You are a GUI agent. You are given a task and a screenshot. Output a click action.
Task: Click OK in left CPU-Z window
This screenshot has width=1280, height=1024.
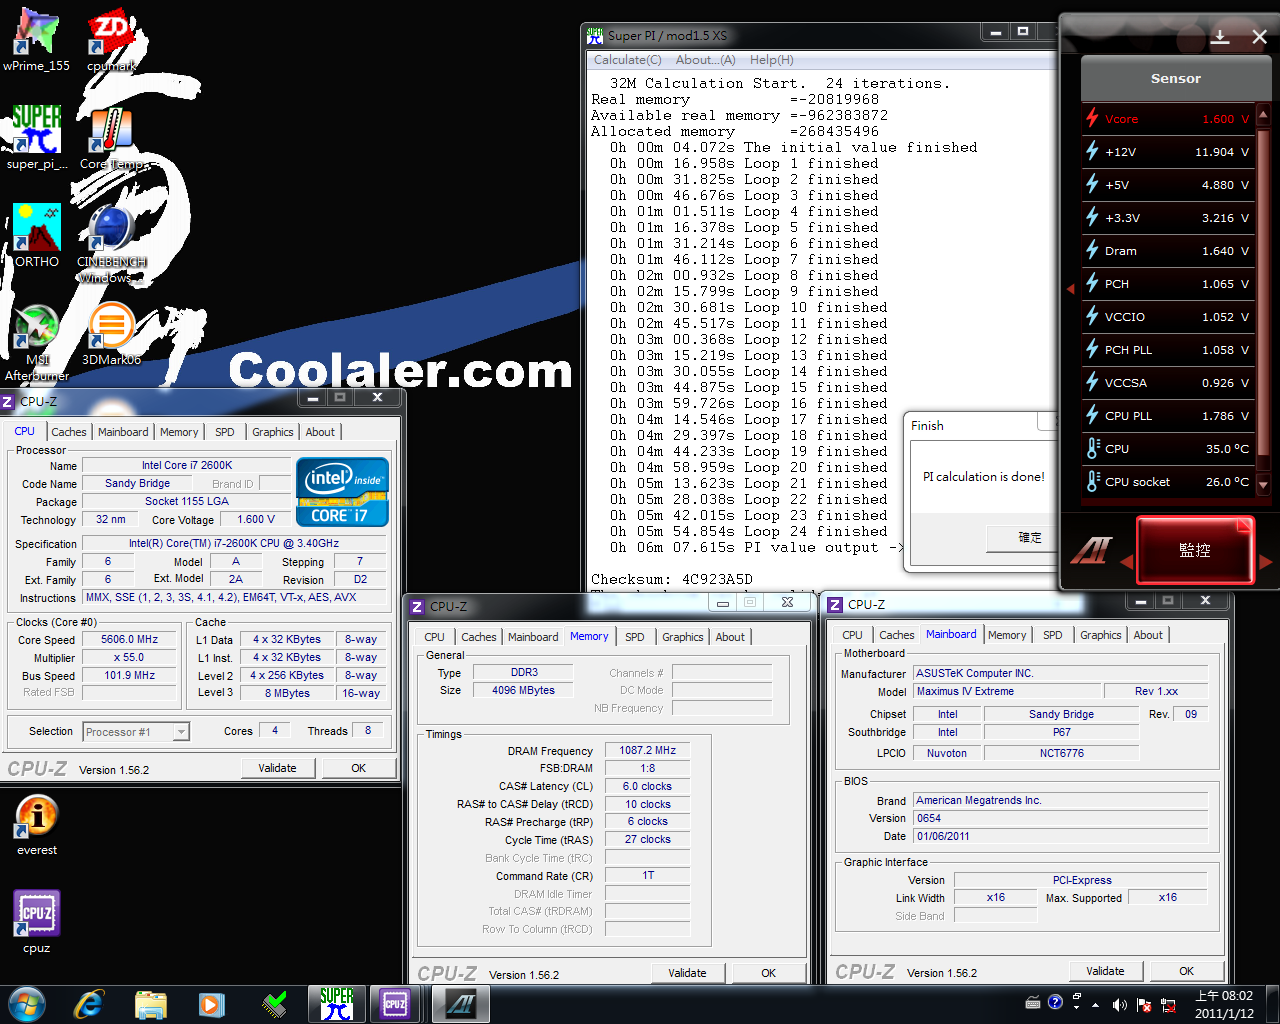pyautogui.click(x=359, y=768)
